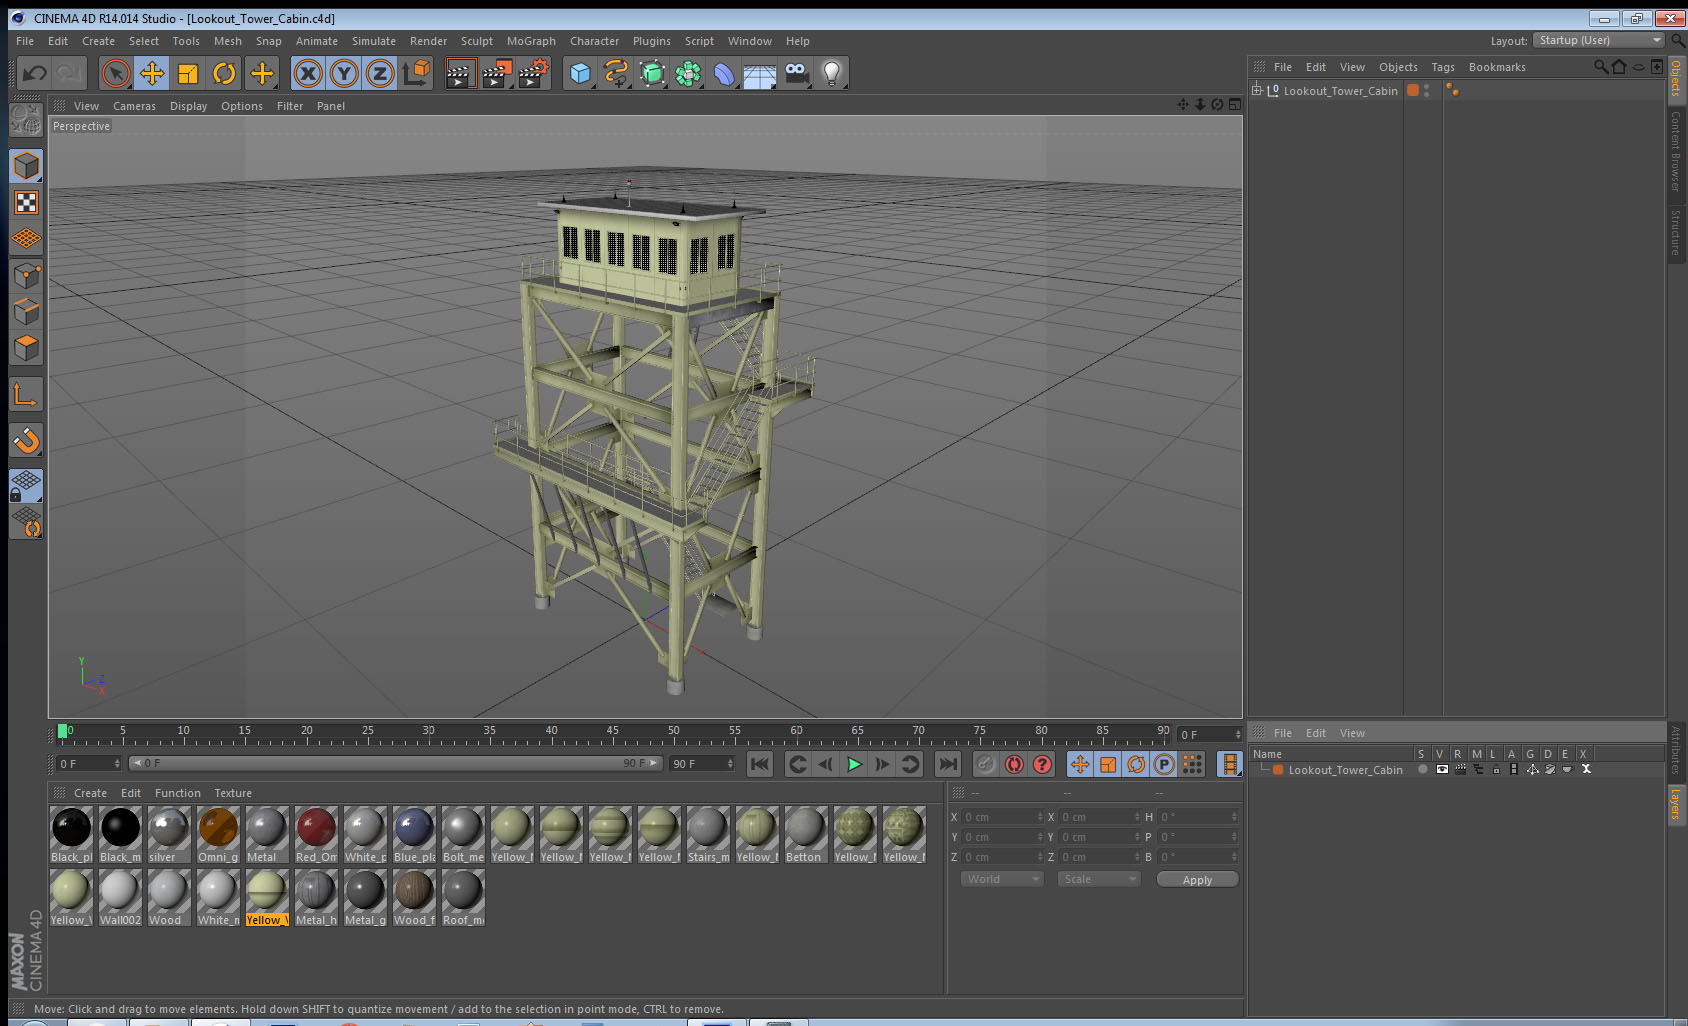The image size is (1688, 1026).
Task: Toggle Z axis lock
Action: click(x=380, y=73)
